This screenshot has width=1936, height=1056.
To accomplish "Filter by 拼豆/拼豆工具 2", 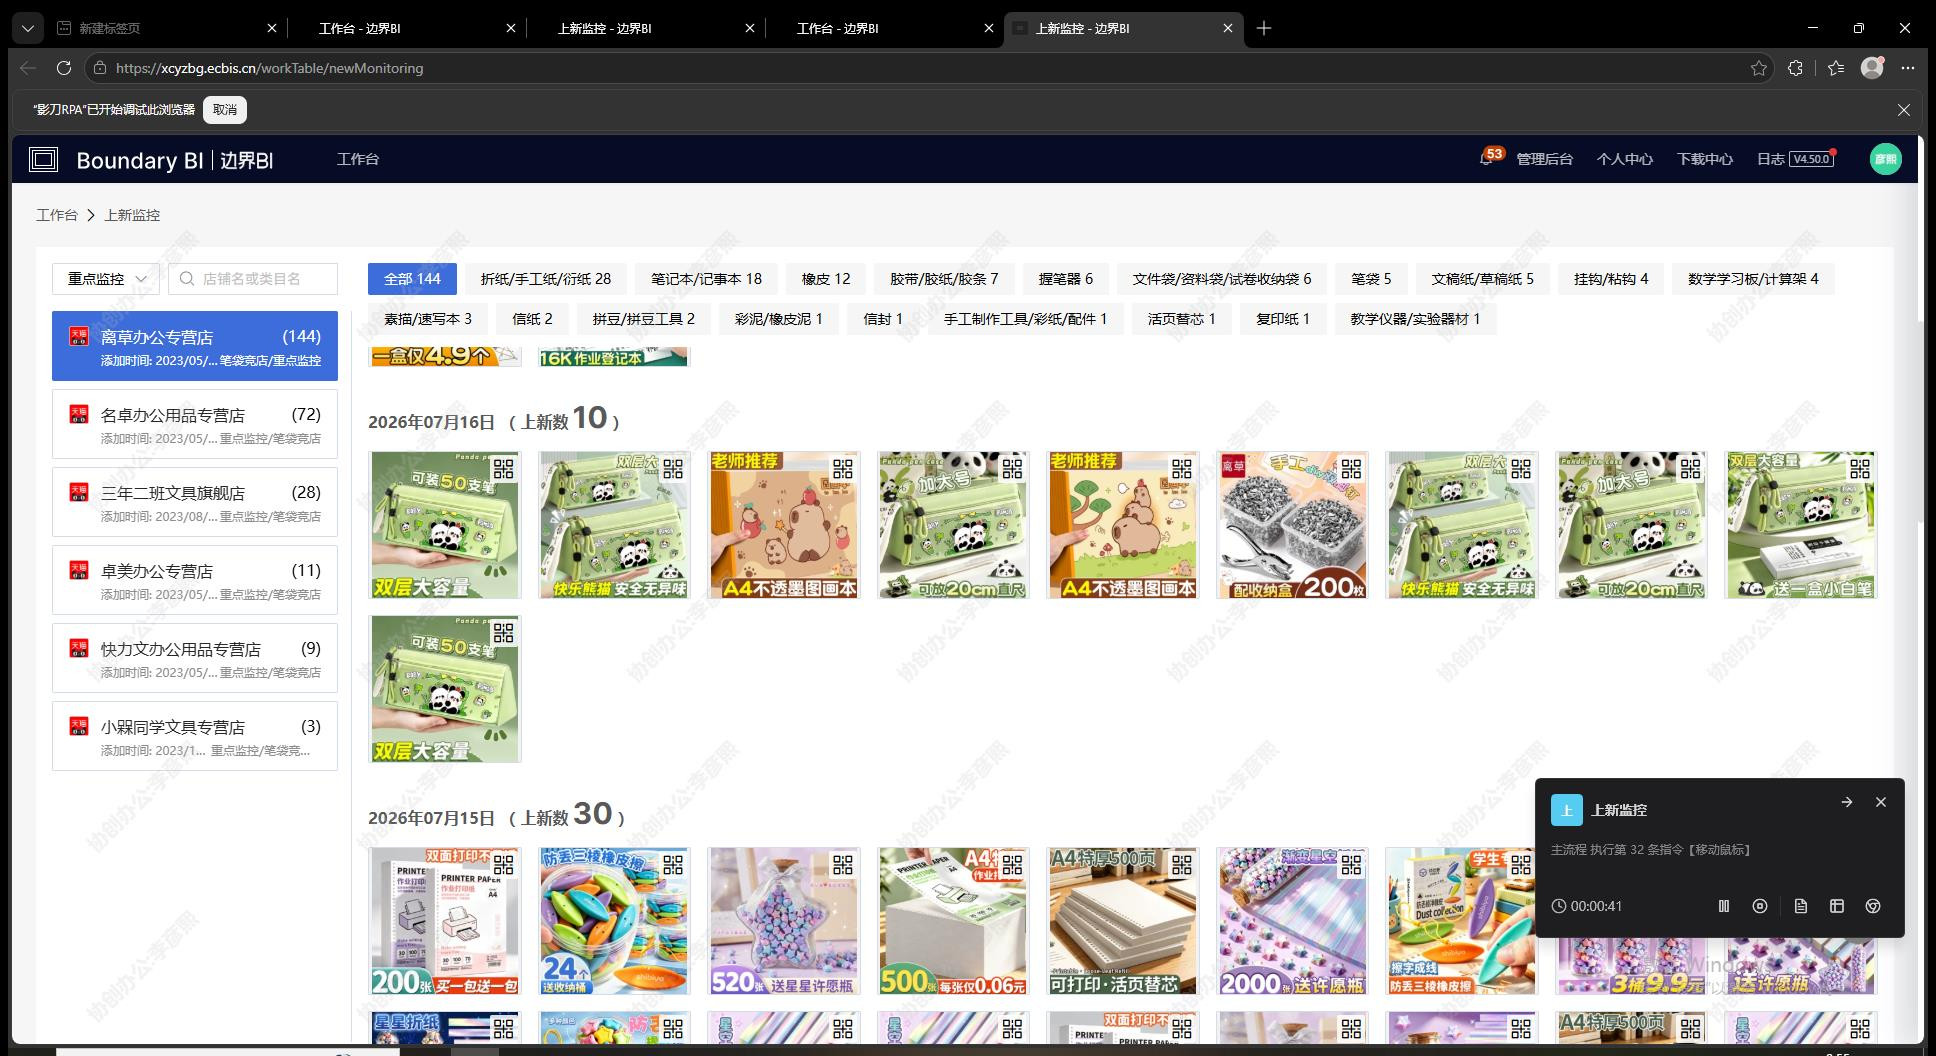I will [644, 319].
